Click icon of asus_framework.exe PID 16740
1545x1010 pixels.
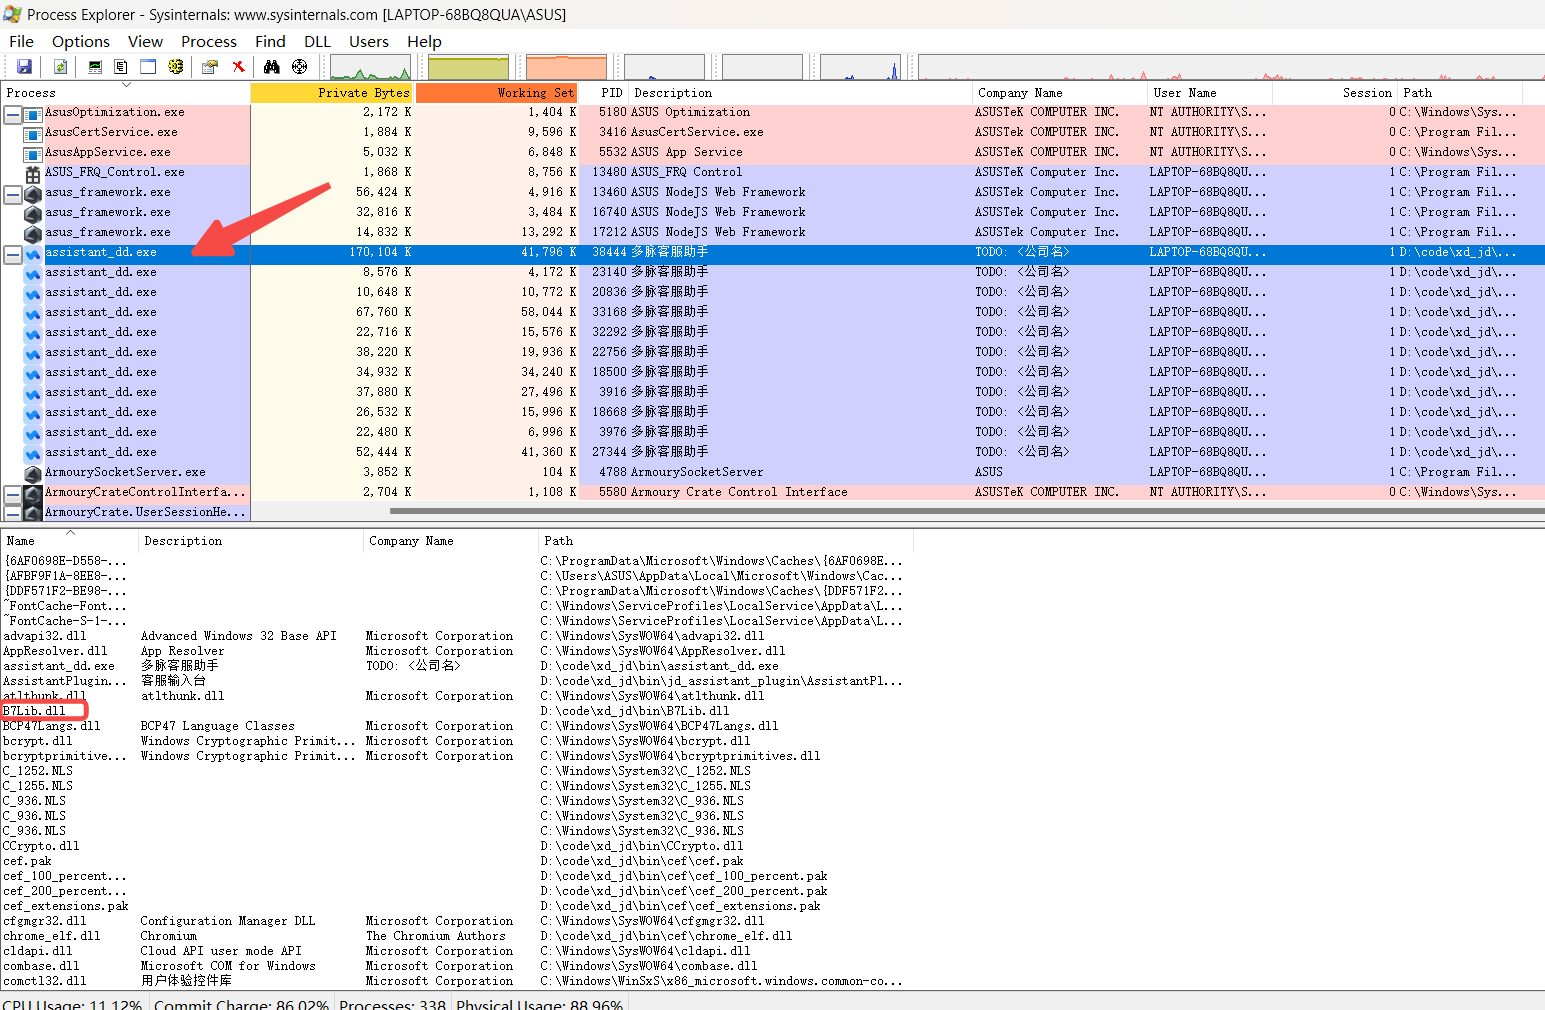33,214
